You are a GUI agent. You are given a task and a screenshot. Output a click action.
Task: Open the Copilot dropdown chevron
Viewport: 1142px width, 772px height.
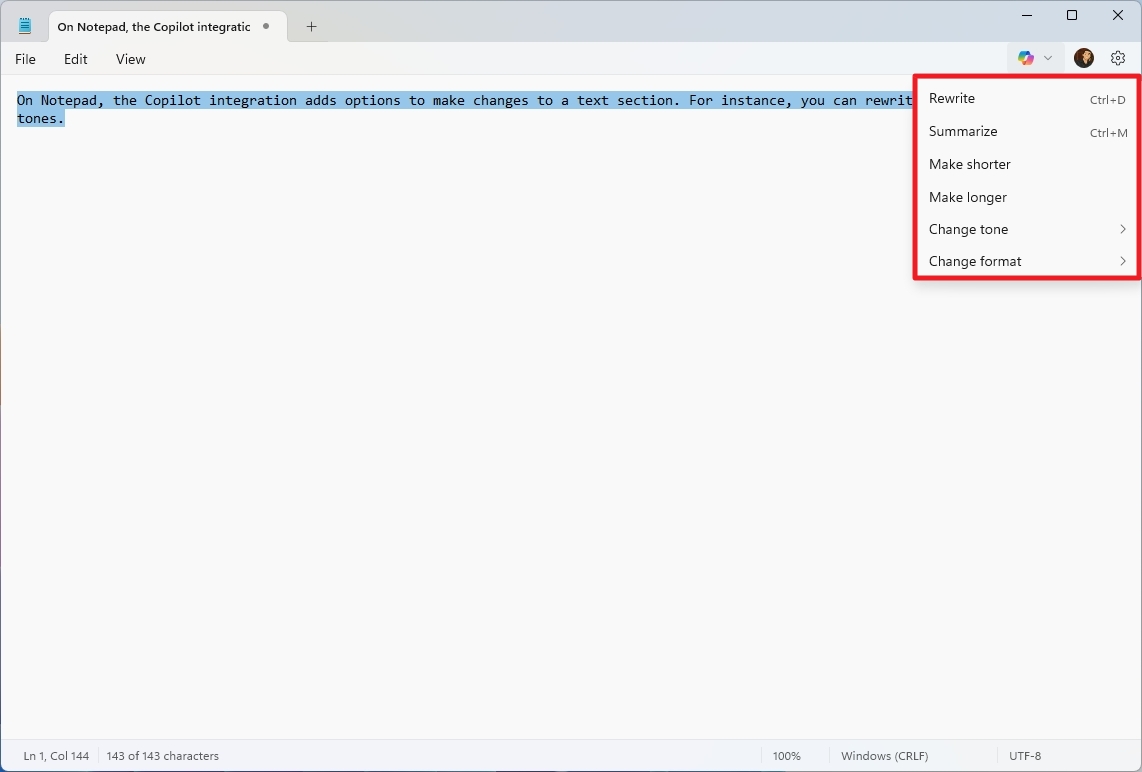[x=1048, y=58]
